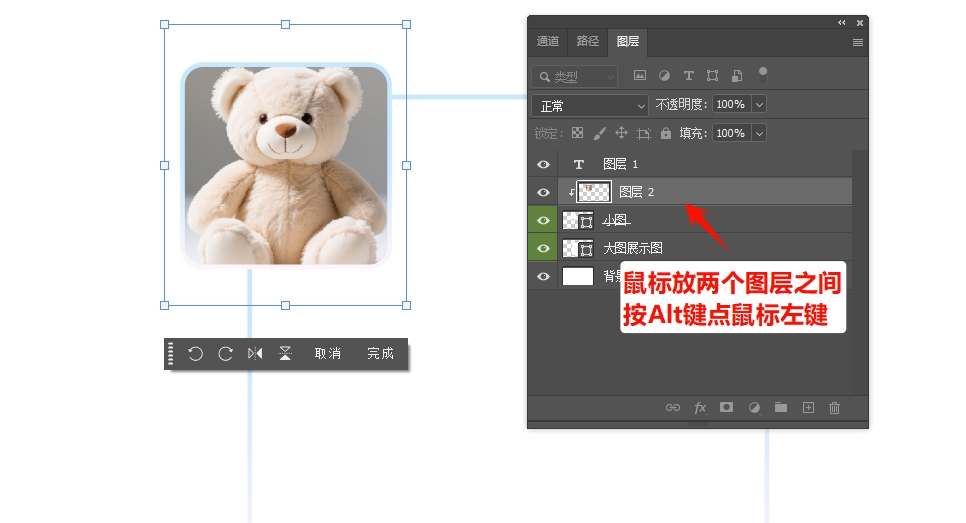This screenshot has width=966, height=523.
Task: Expand the 不透明度 opacity slider arrow
Action: [760, 105]
